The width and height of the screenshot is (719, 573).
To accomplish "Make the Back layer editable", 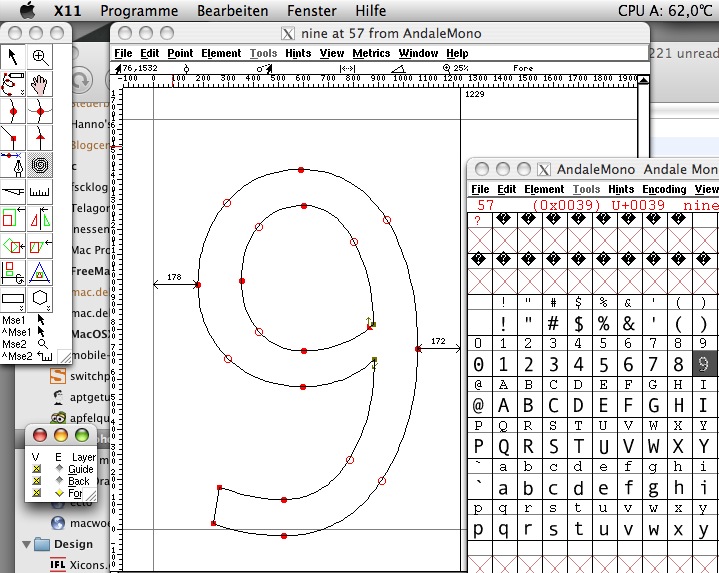I will pos(58,481).
